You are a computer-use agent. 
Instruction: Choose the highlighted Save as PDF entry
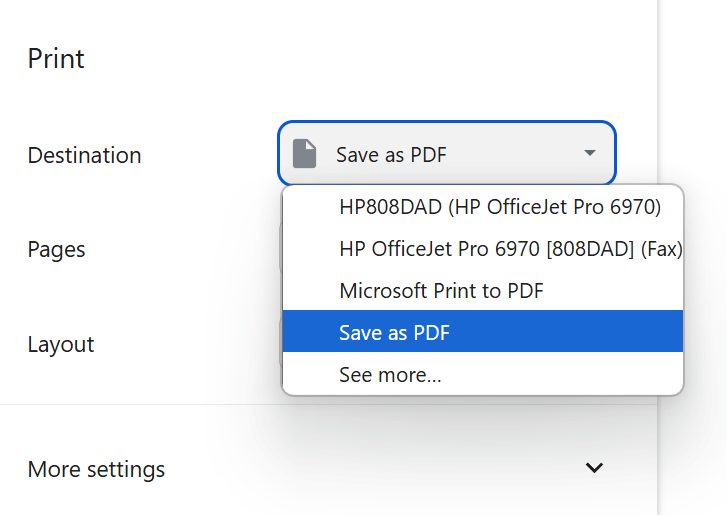tap(394, 332)
